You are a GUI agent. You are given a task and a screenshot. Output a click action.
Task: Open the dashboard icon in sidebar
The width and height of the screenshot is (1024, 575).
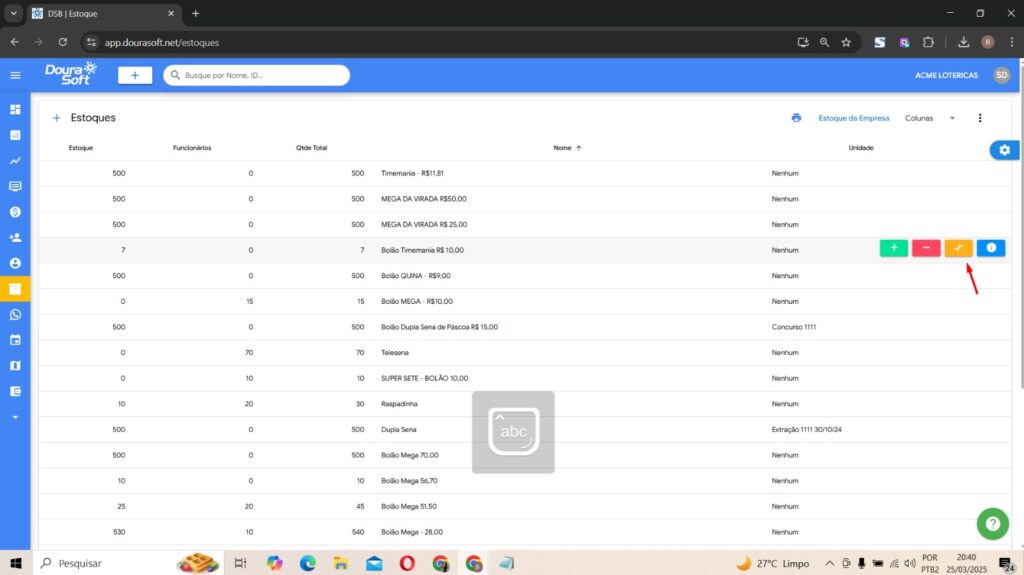(x=15, y=109)
